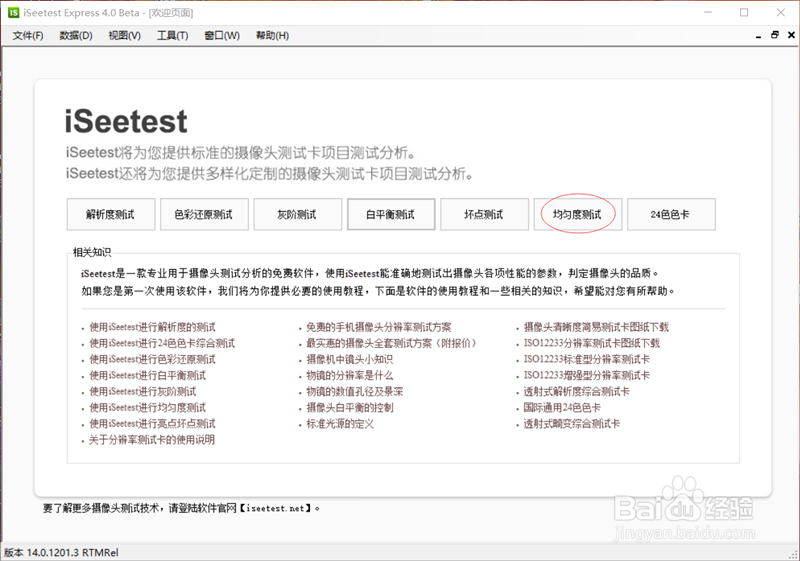The image size is (800, 561).
Task: Open link 摄像头白平衡的控制
Action: [349, 407]
